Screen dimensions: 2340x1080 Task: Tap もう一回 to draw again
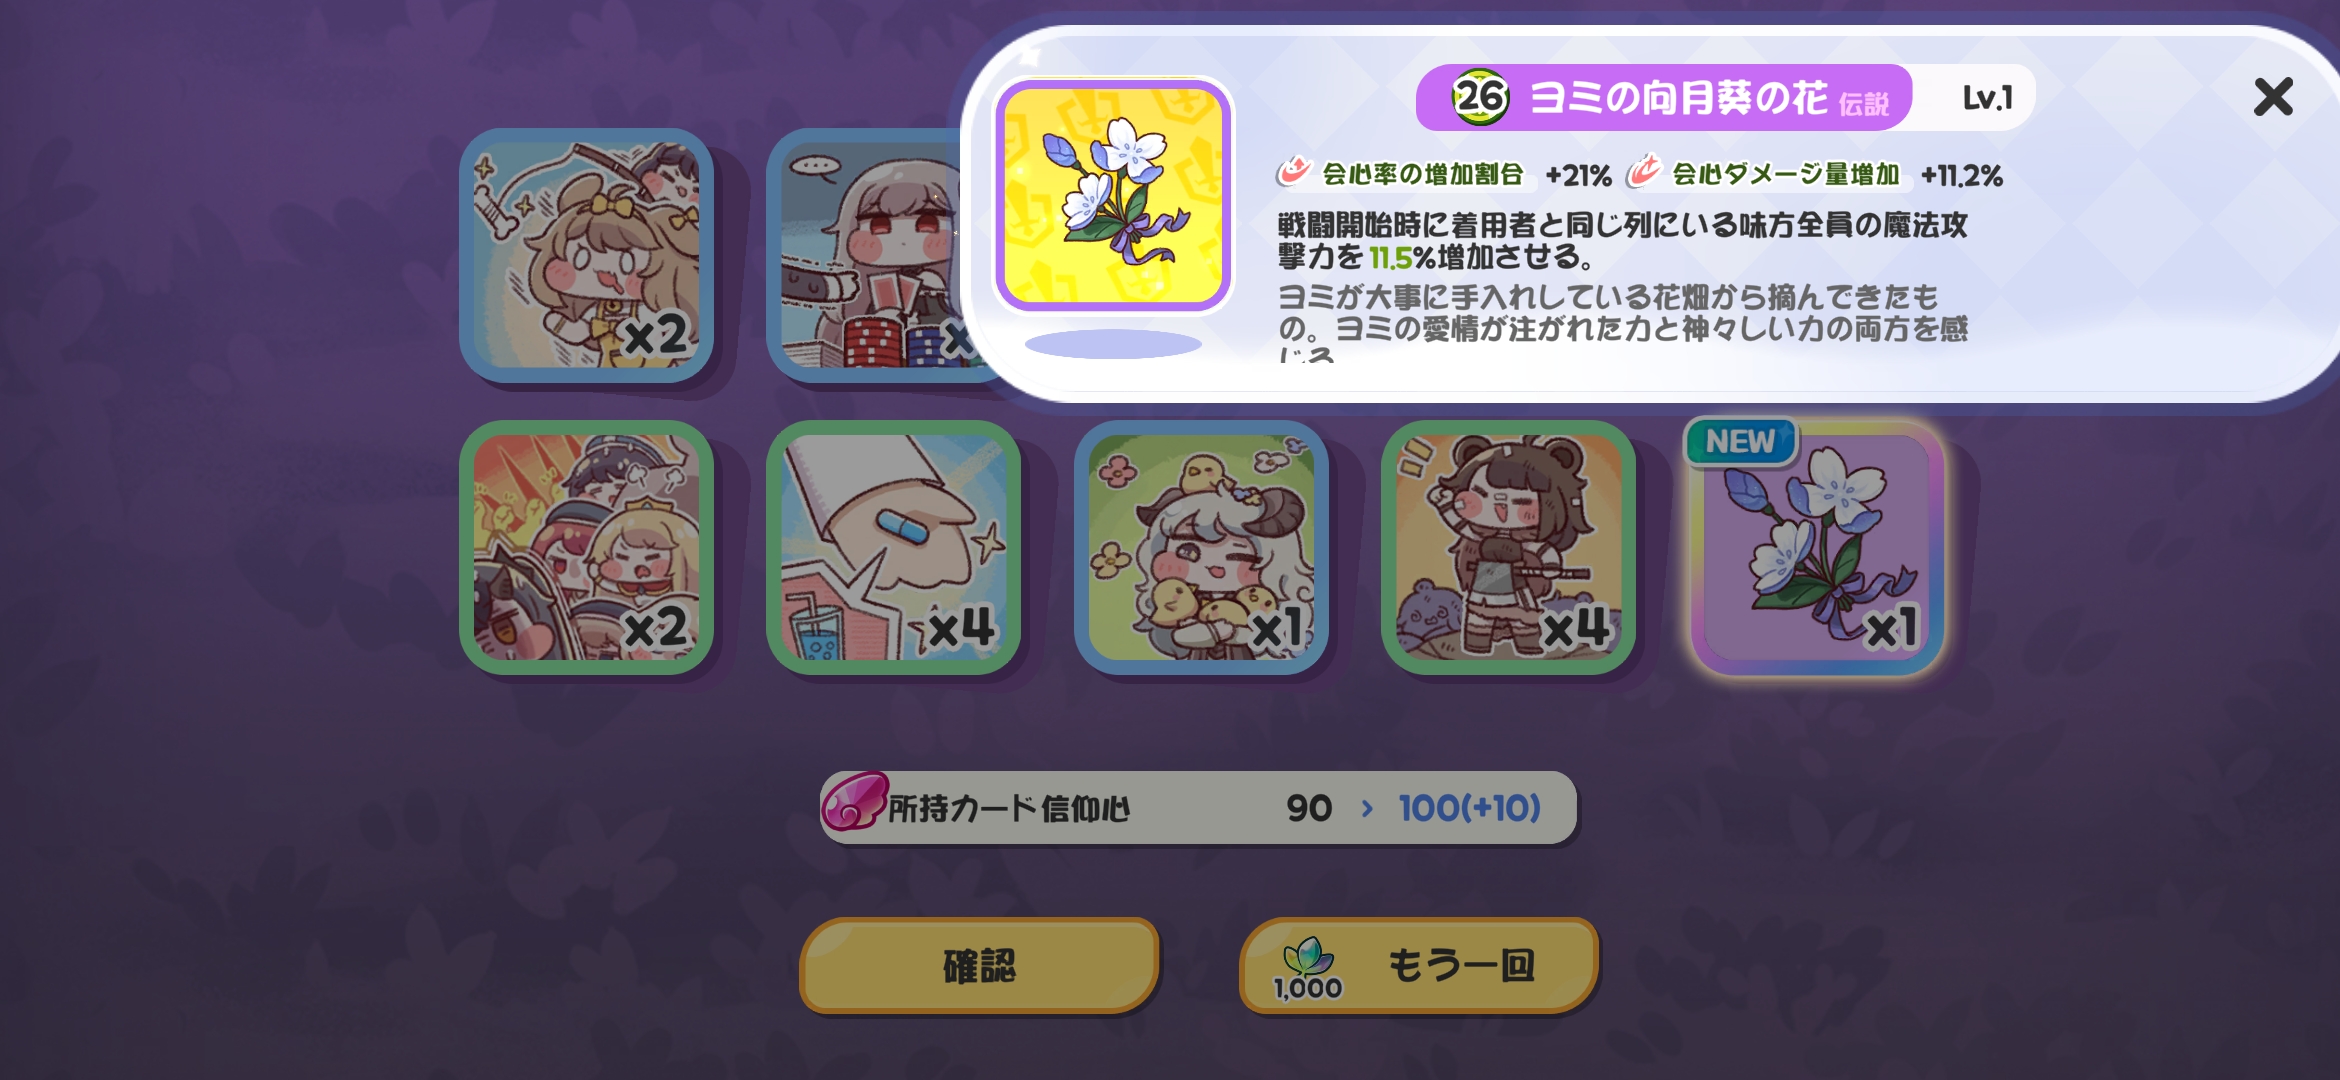pos(1418,965)
